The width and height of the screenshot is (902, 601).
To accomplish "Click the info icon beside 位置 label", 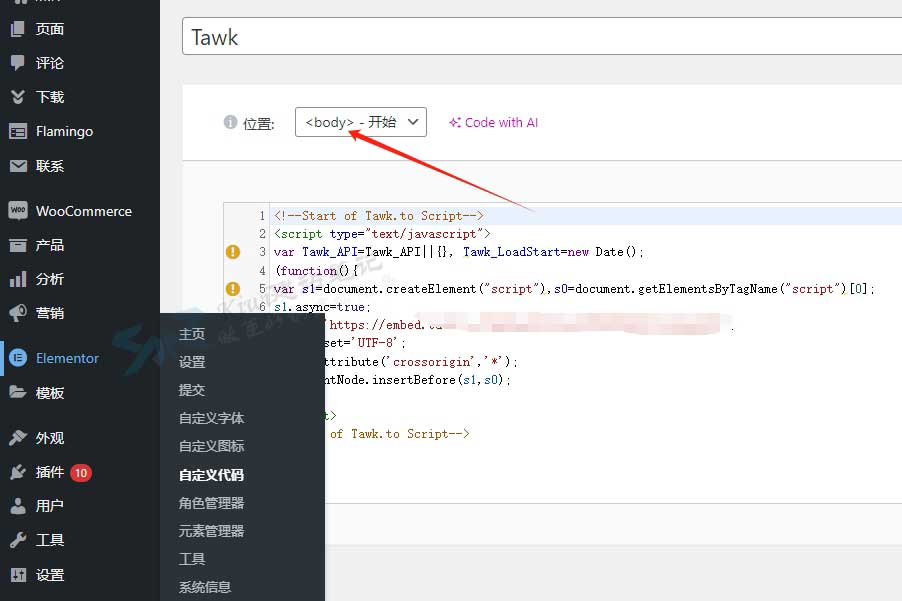I will click(230, 123).
